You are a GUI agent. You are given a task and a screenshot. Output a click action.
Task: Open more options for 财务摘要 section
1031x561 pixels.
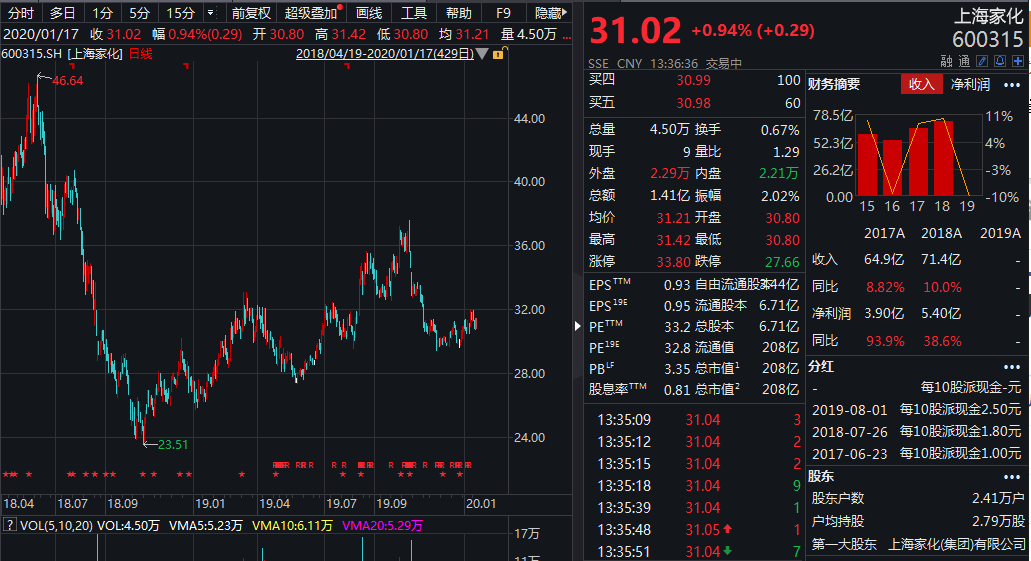coord(1011,85)
